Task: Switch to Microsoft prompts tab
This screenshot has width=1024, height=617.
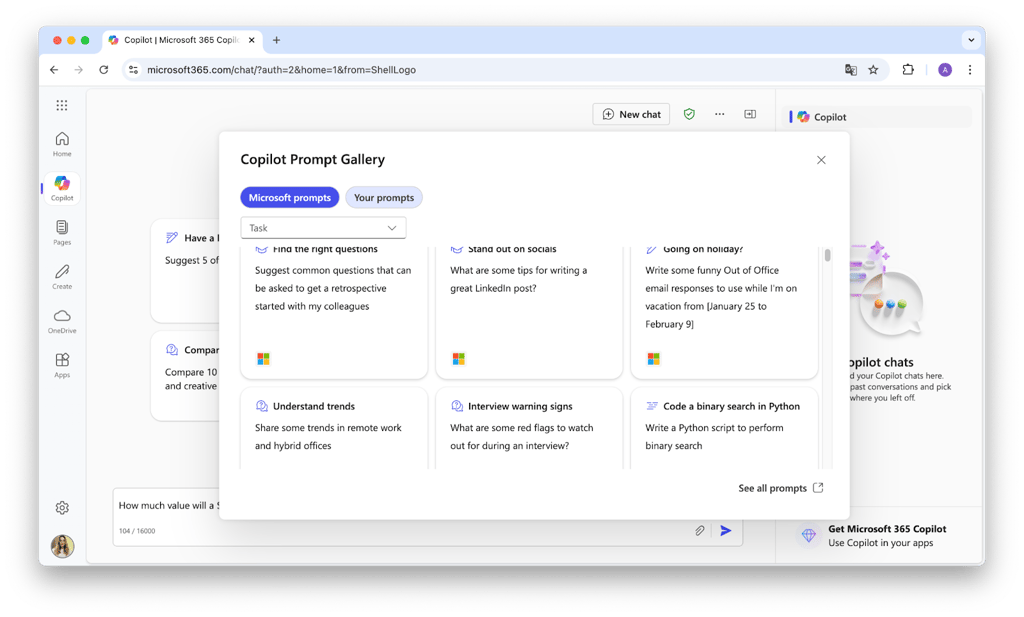Action: pos(289,197)
